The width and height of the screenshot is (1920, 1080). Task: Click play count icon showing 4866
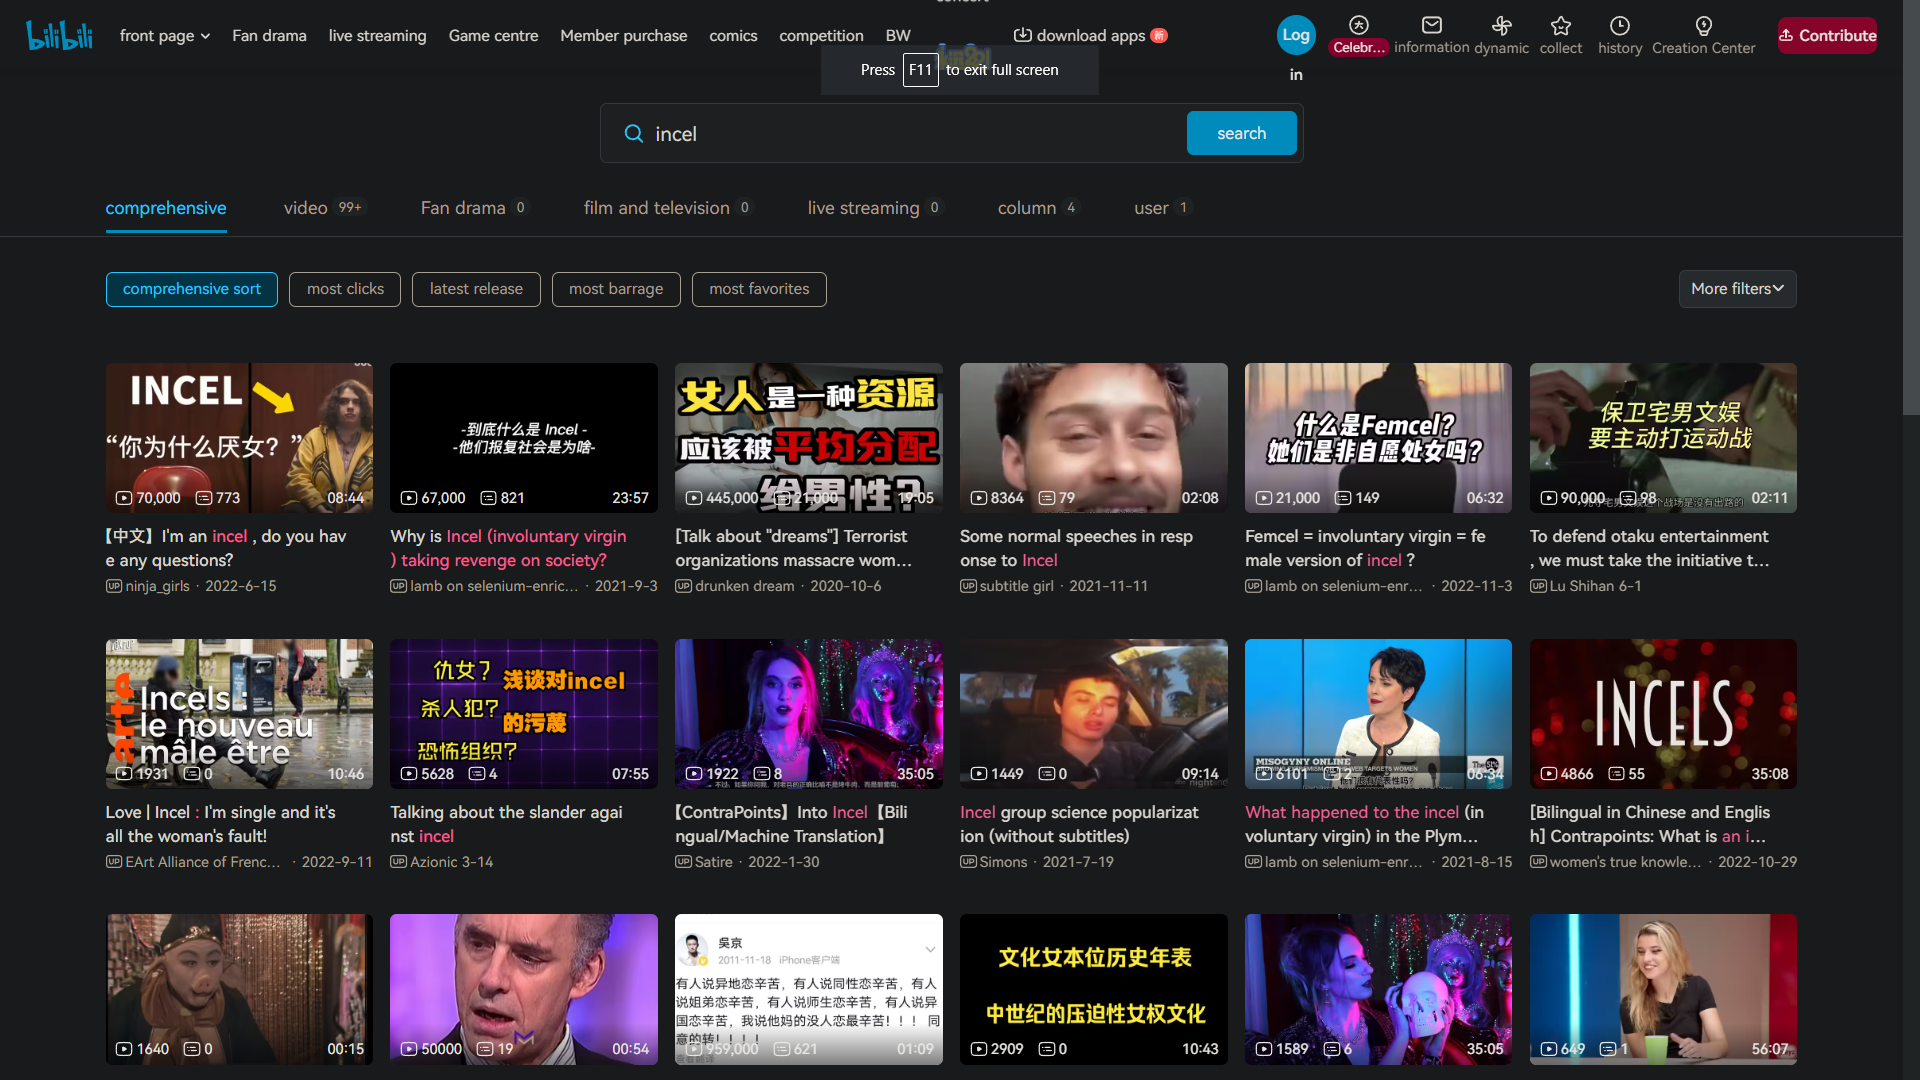(1549, 774)
